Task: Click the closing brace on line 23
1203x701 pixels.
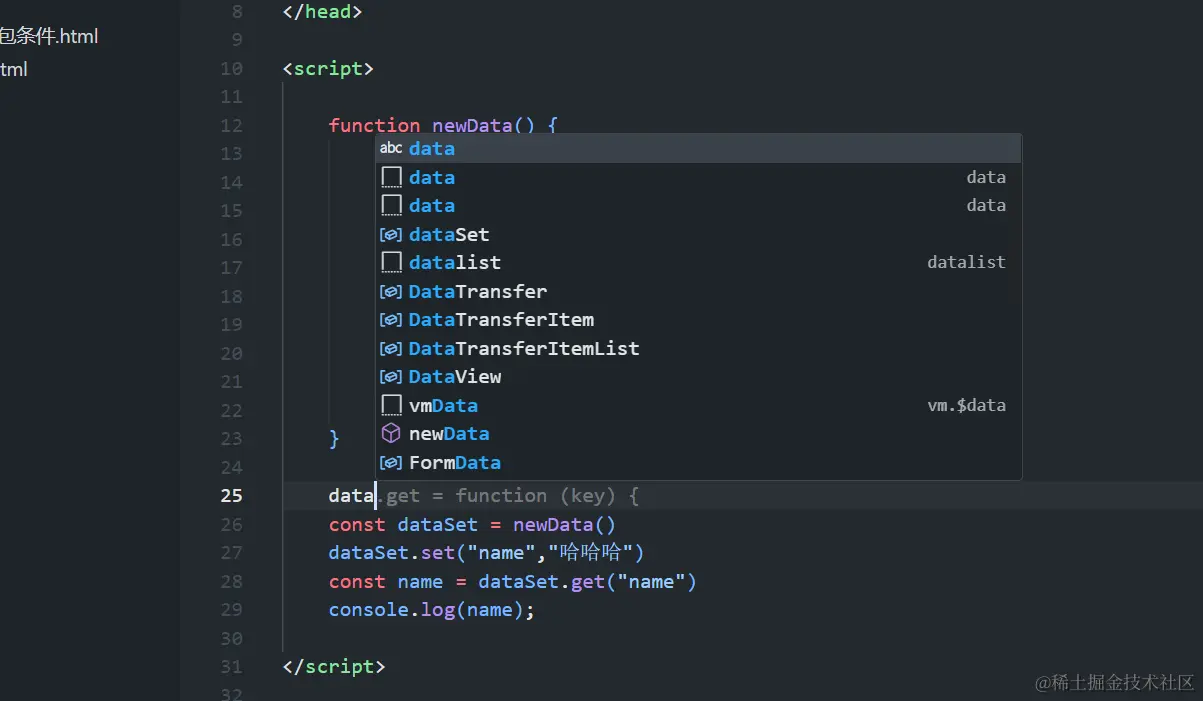Action: pyautogui.click(x=335, y=438)
